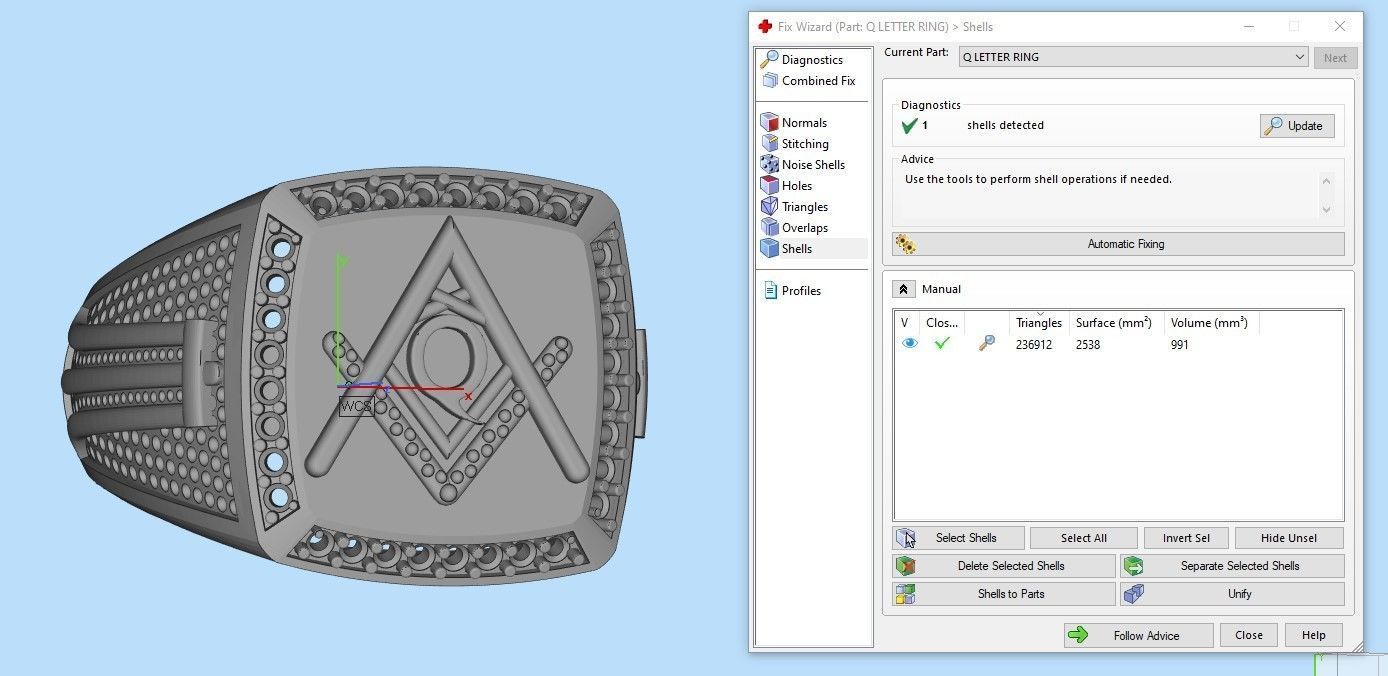Activate the Select Shells tool
1388x676 pixels.
958,538
